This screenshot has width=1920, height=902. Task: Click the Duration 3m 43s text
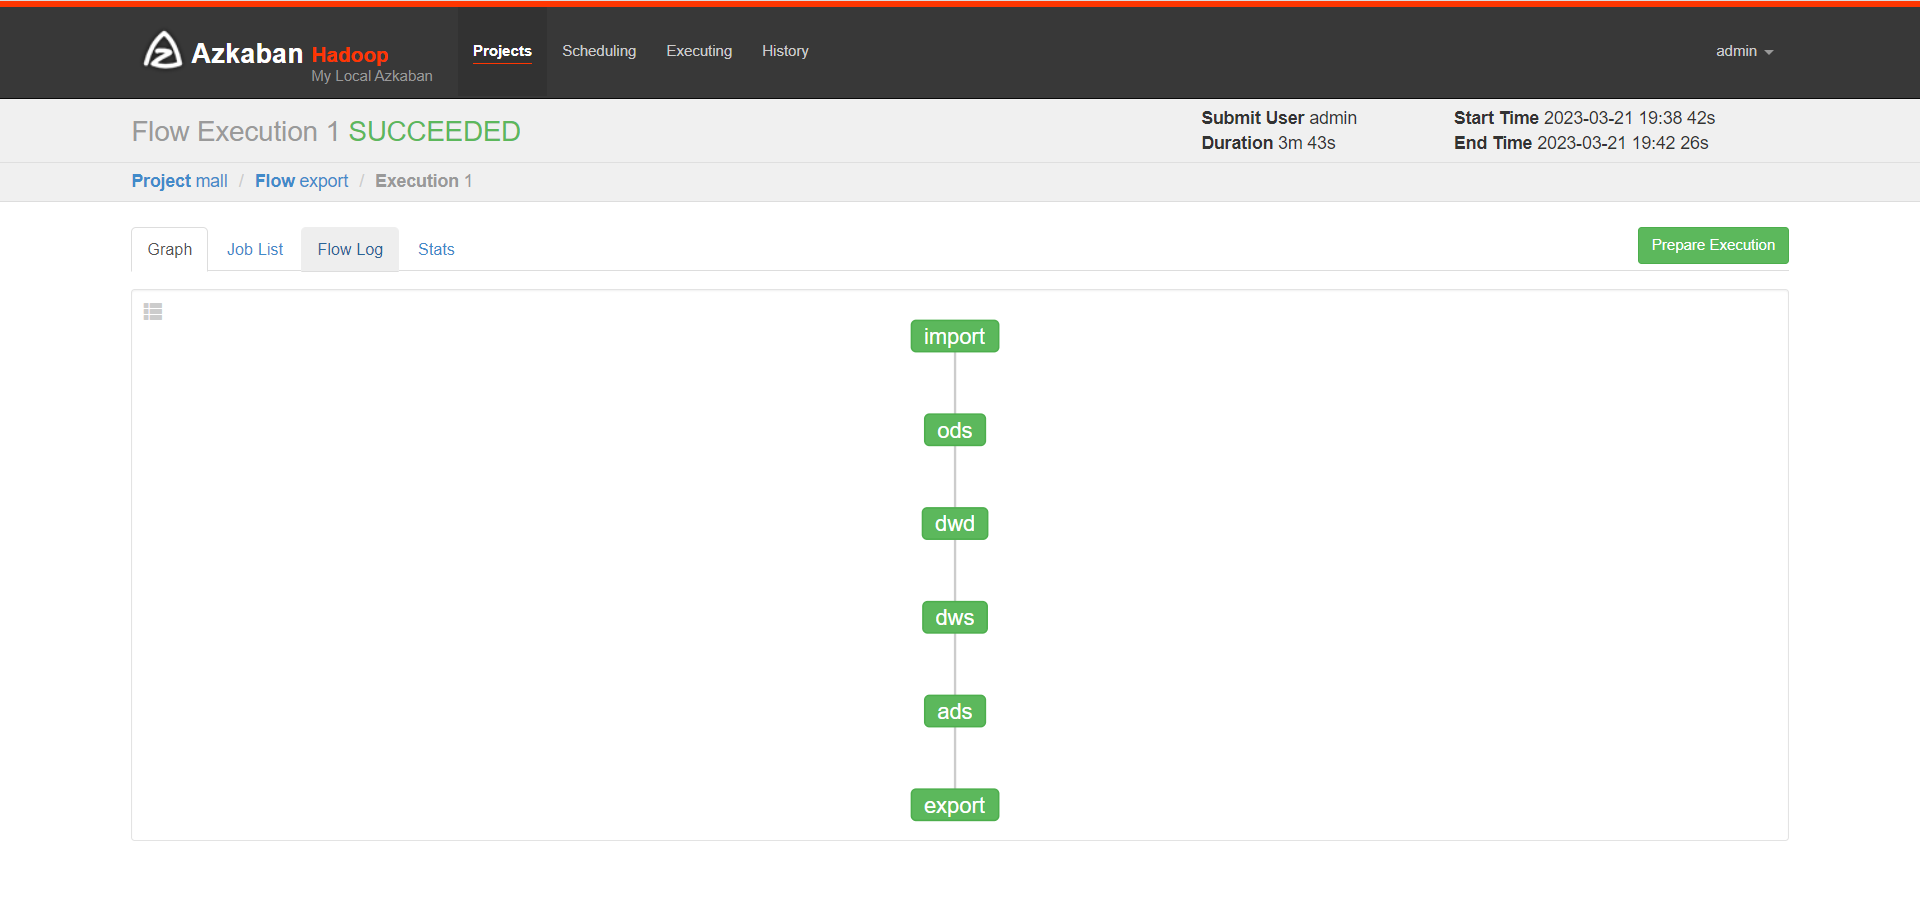tap(1268, 143)
